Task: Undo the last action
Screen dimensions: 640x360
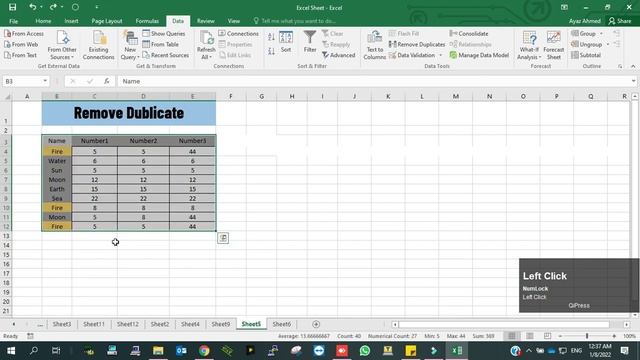Action: 32,7
